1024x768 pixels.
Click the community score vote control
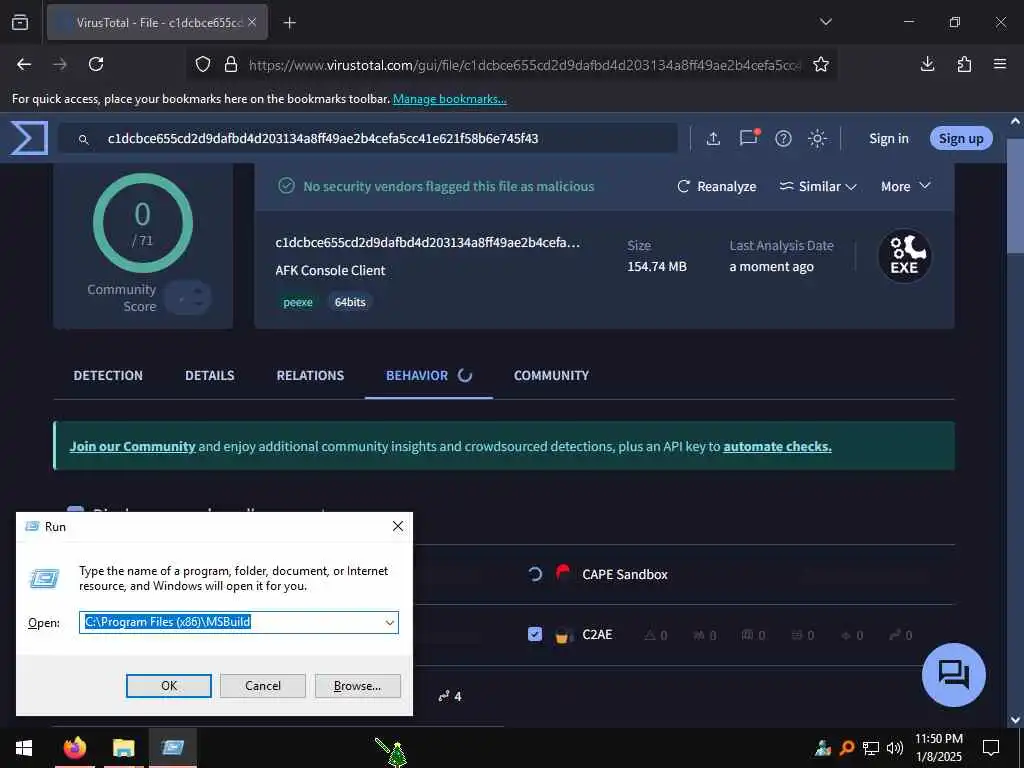[x=188, y=298]
